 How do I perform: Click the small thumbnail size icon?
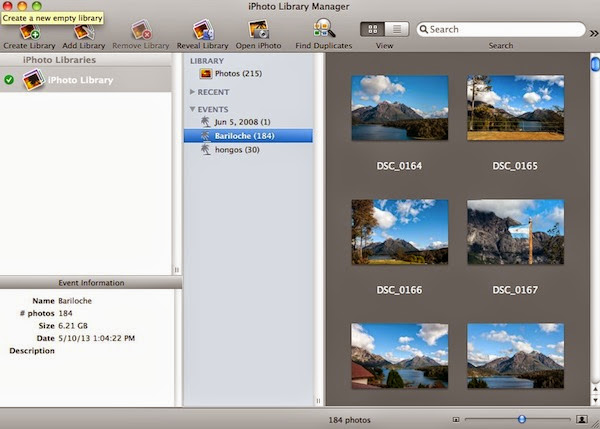(456, 419)
